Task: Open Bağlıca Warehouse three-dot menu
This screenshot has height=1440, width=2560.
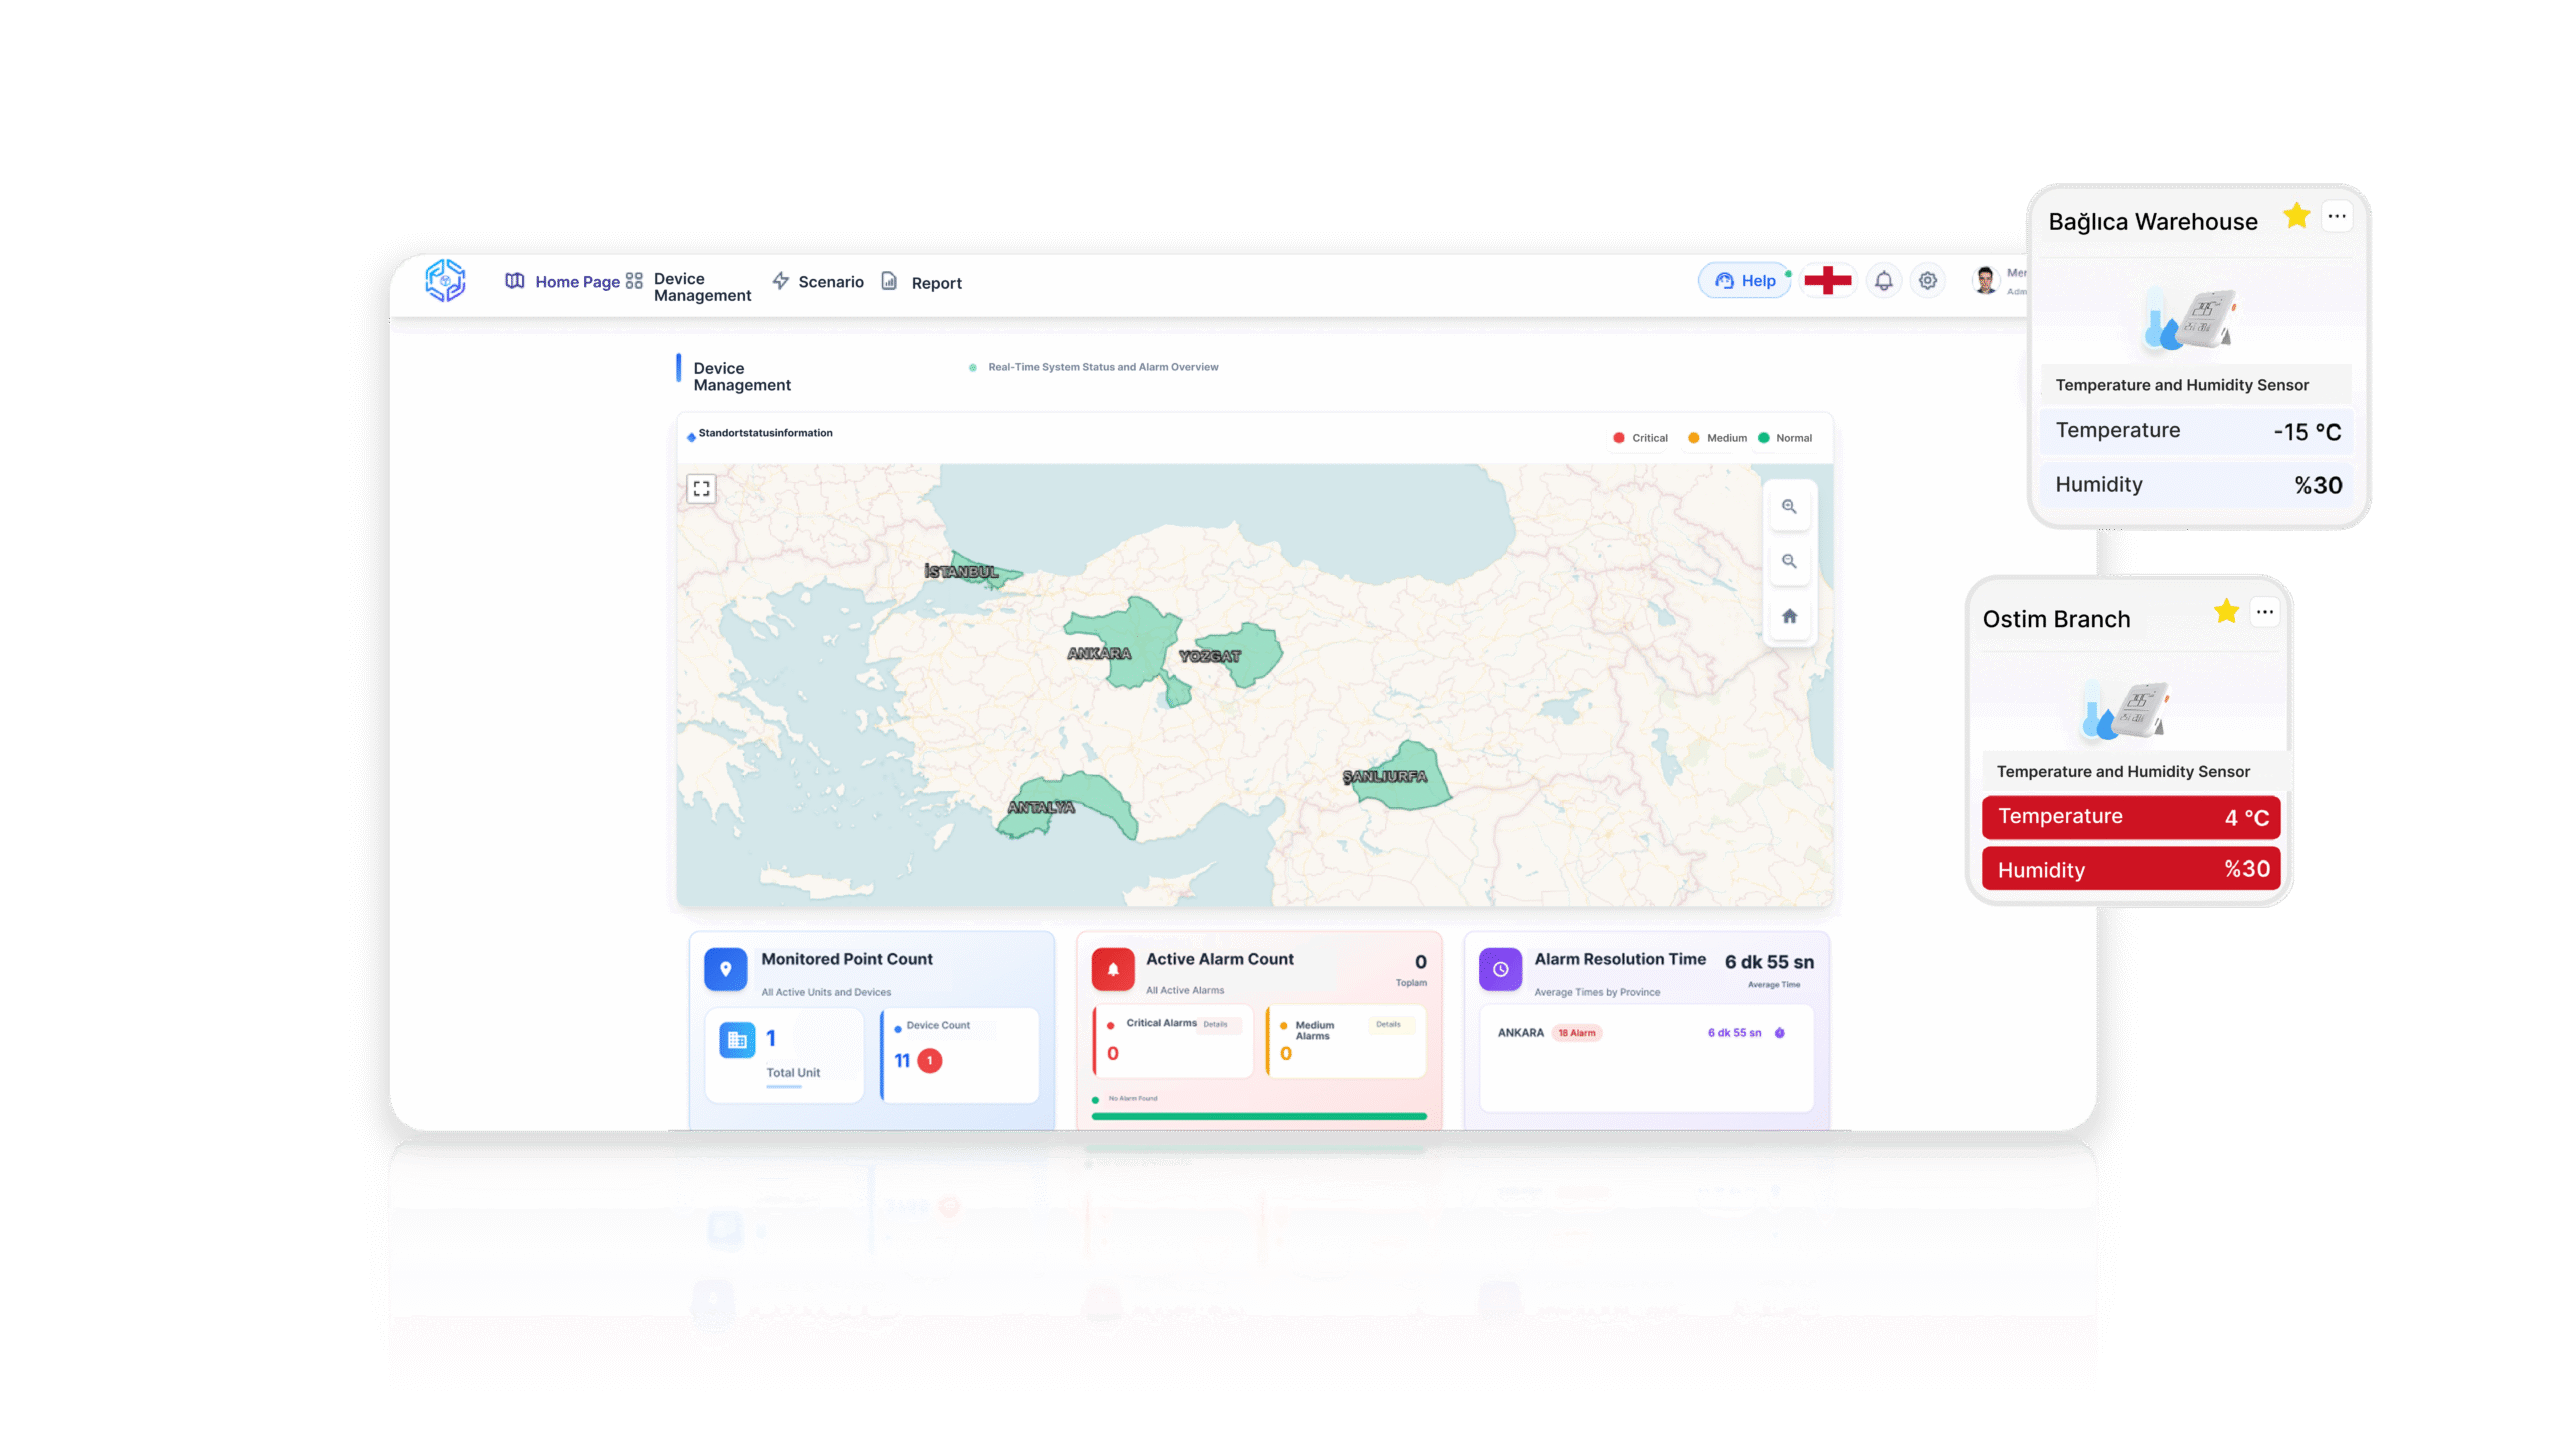Action: [x=2337, y=216]
